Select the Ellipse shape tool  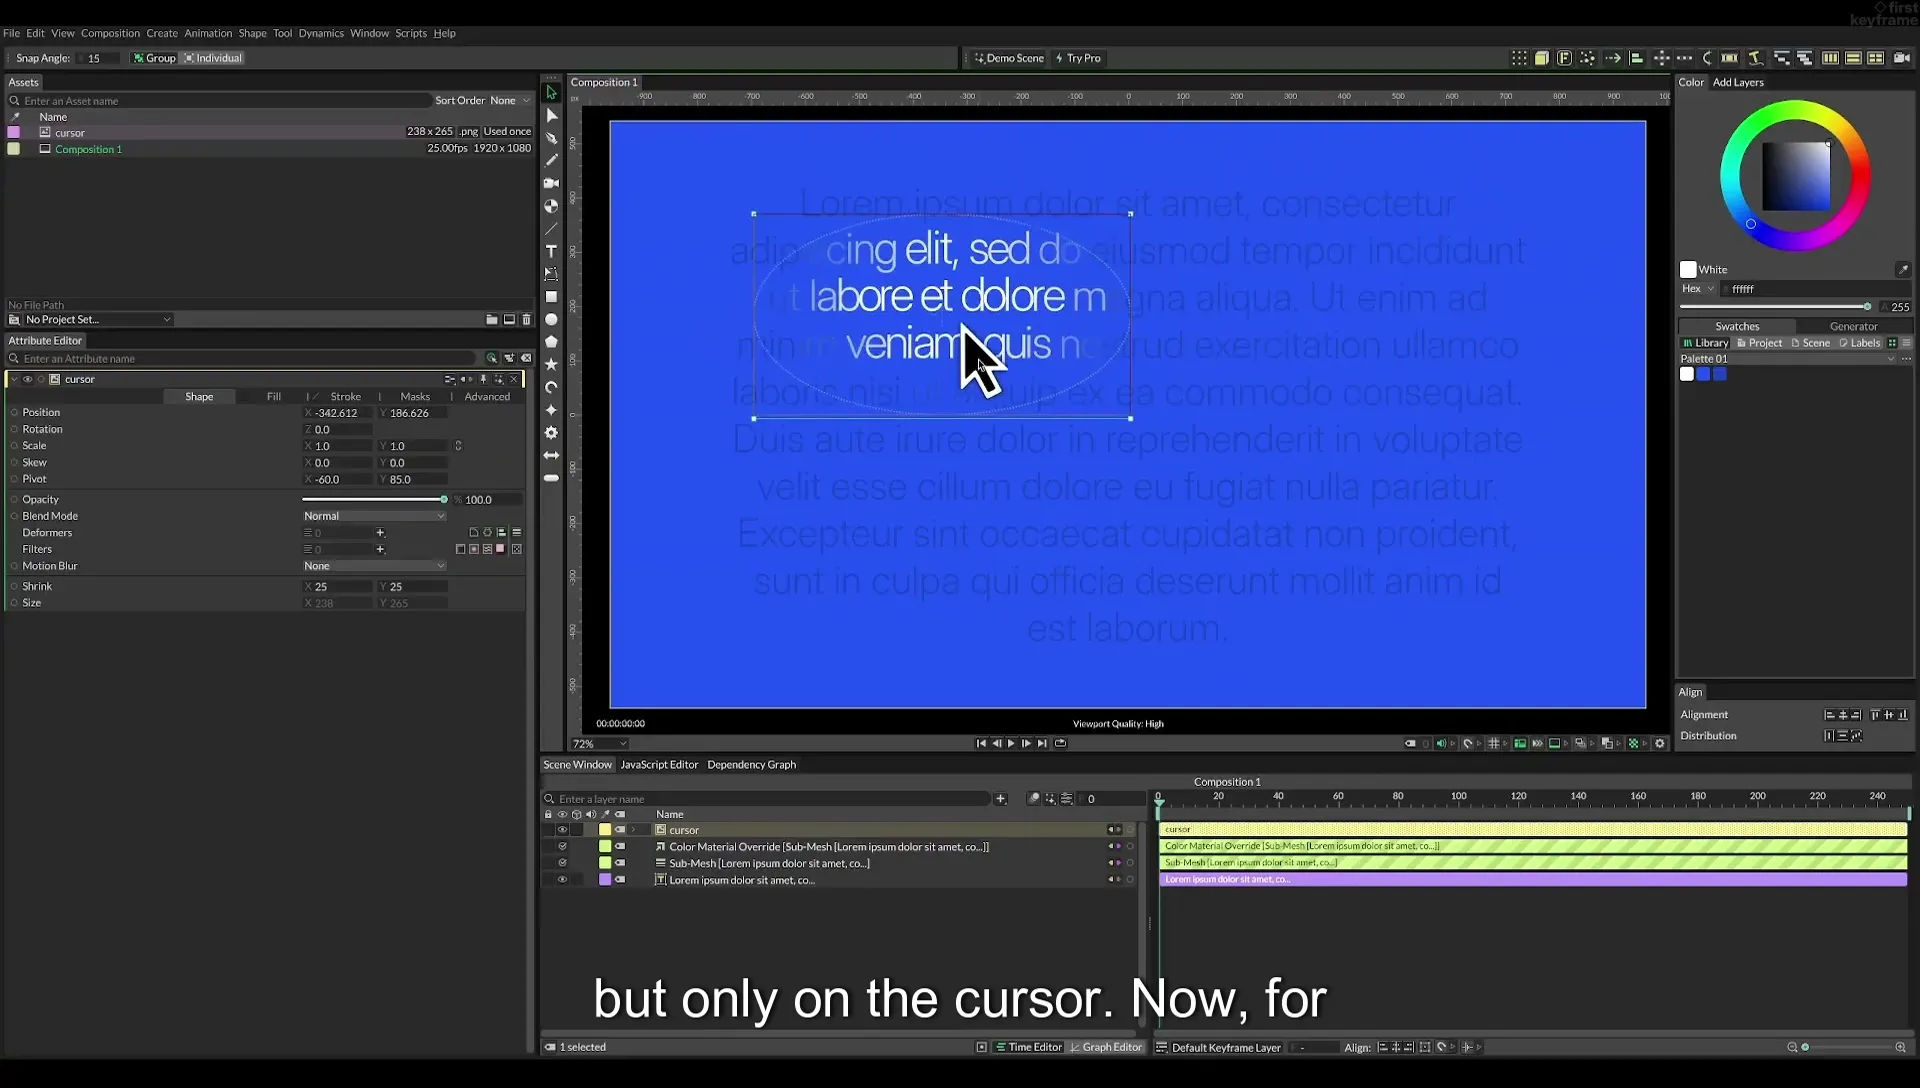point(551,320)
